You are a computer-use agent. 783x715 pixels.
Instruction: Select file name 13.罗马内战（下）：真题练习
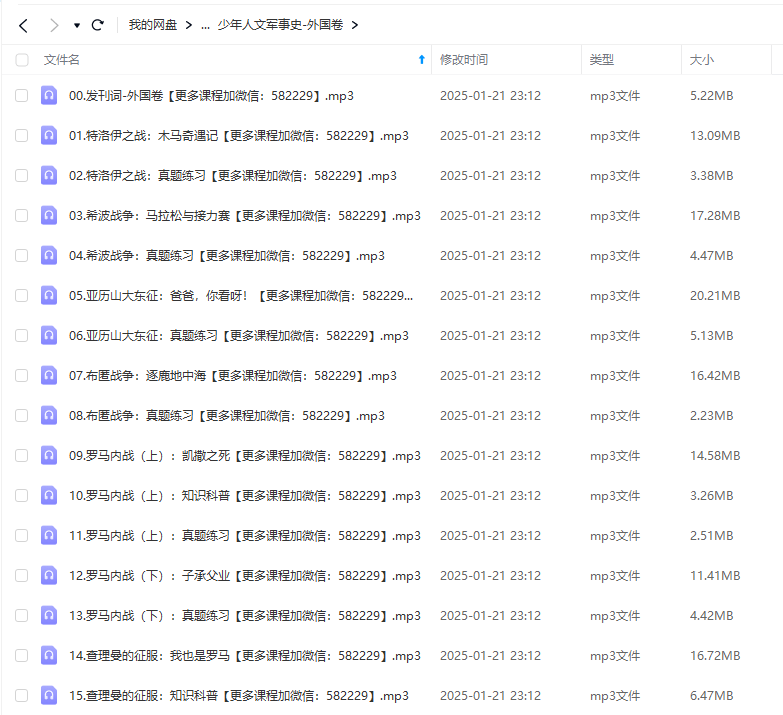245,615
